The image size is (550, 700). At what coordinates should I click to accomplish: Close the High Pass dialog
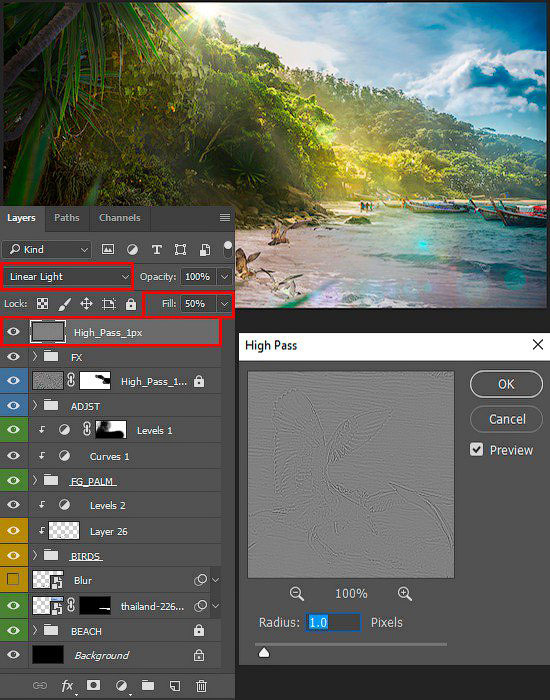click(x=538, y=345)
